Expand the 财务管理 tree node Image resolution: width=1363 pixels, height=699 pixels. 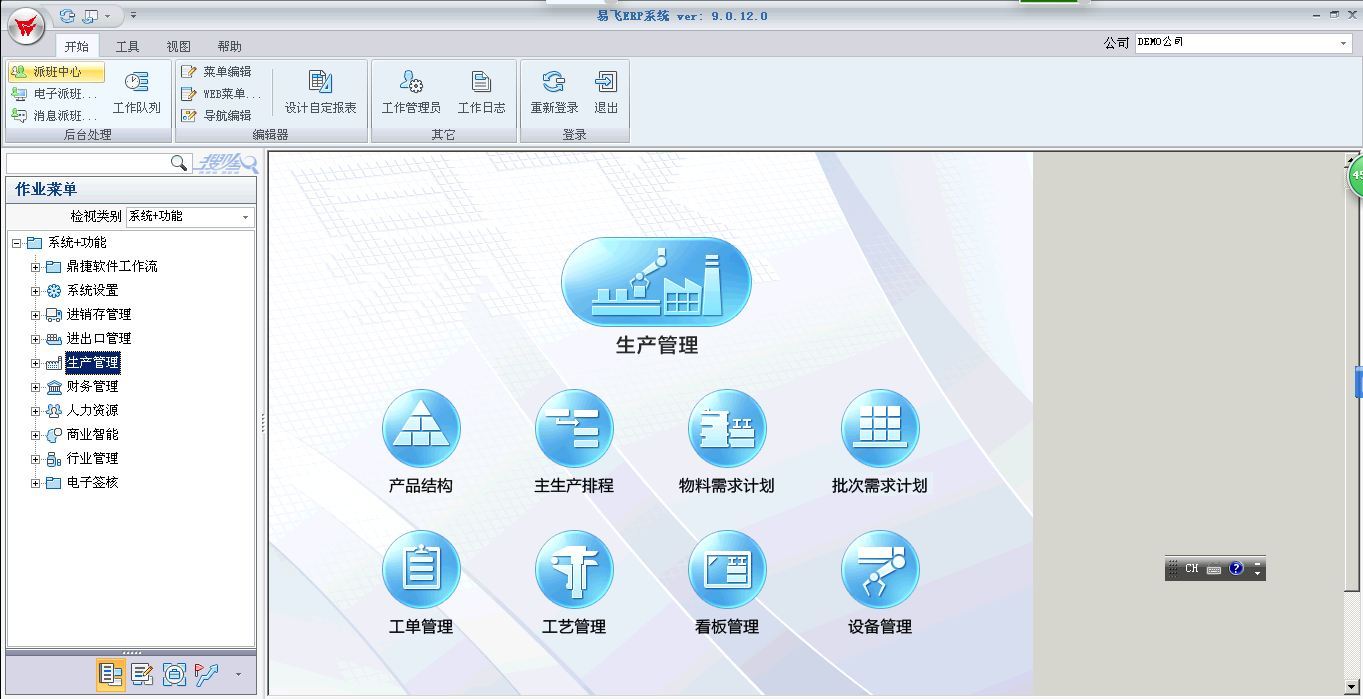tap(35, 386)
